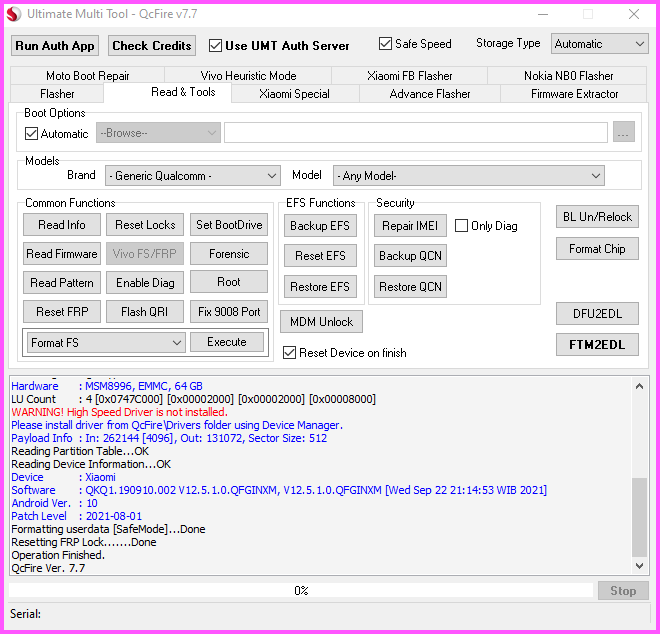The width and height of the screenshot is (660, 634).
Task: Click Check Credits button
Action: [x=152, y=45]
